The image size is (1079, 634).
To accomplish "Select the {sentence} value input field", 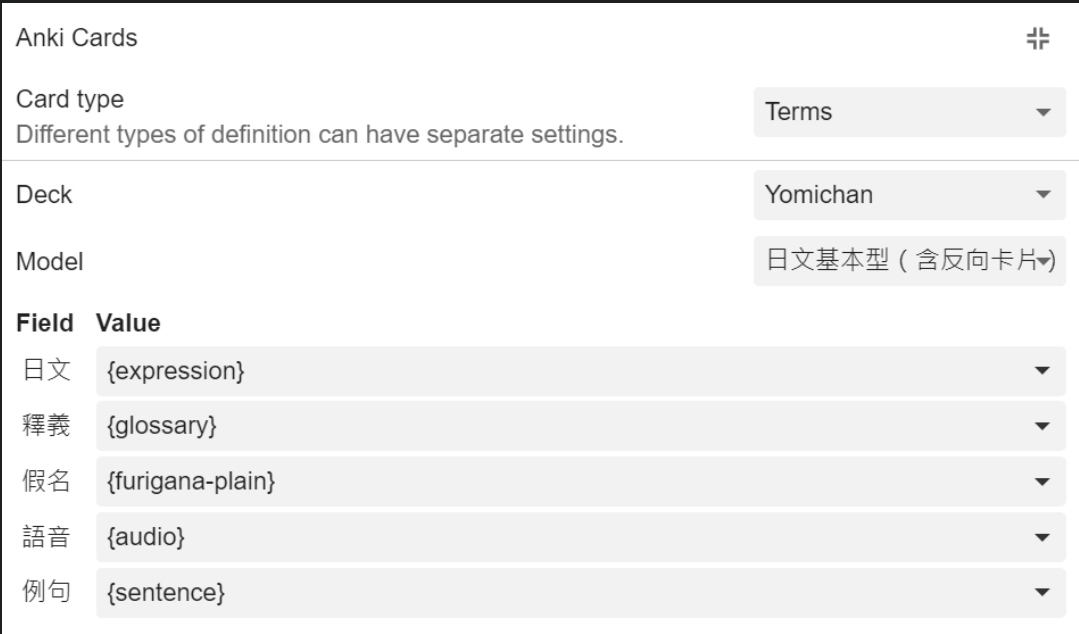I will click(560, 593).
